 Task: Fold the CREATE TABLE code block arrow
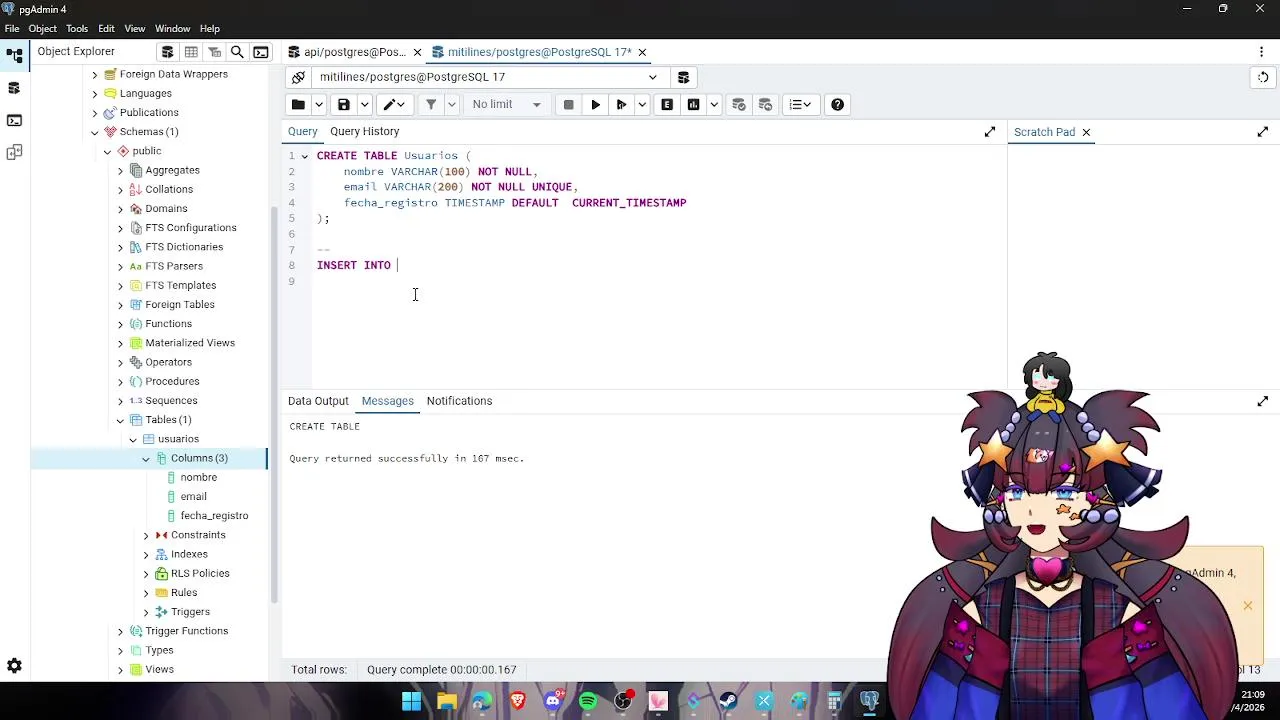(305, 156)
